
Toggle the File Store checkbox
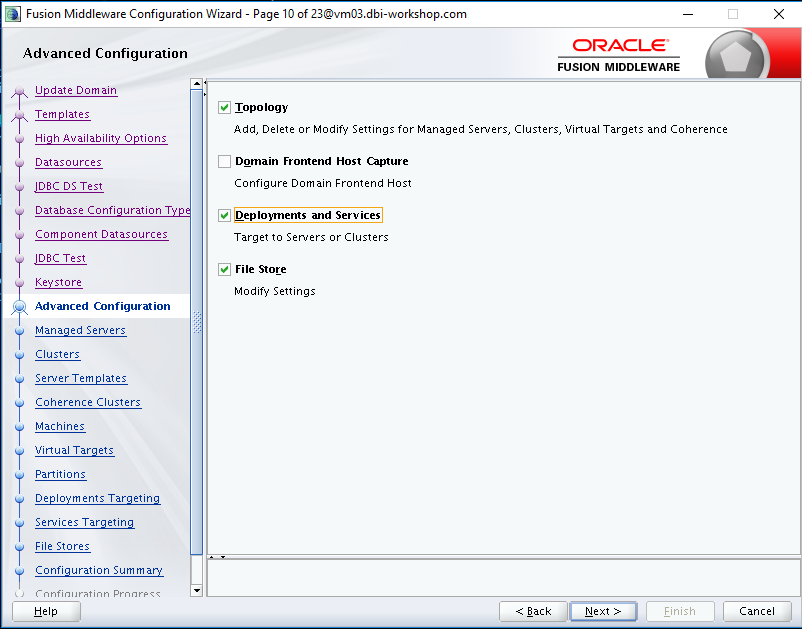[x=224, y=269]
